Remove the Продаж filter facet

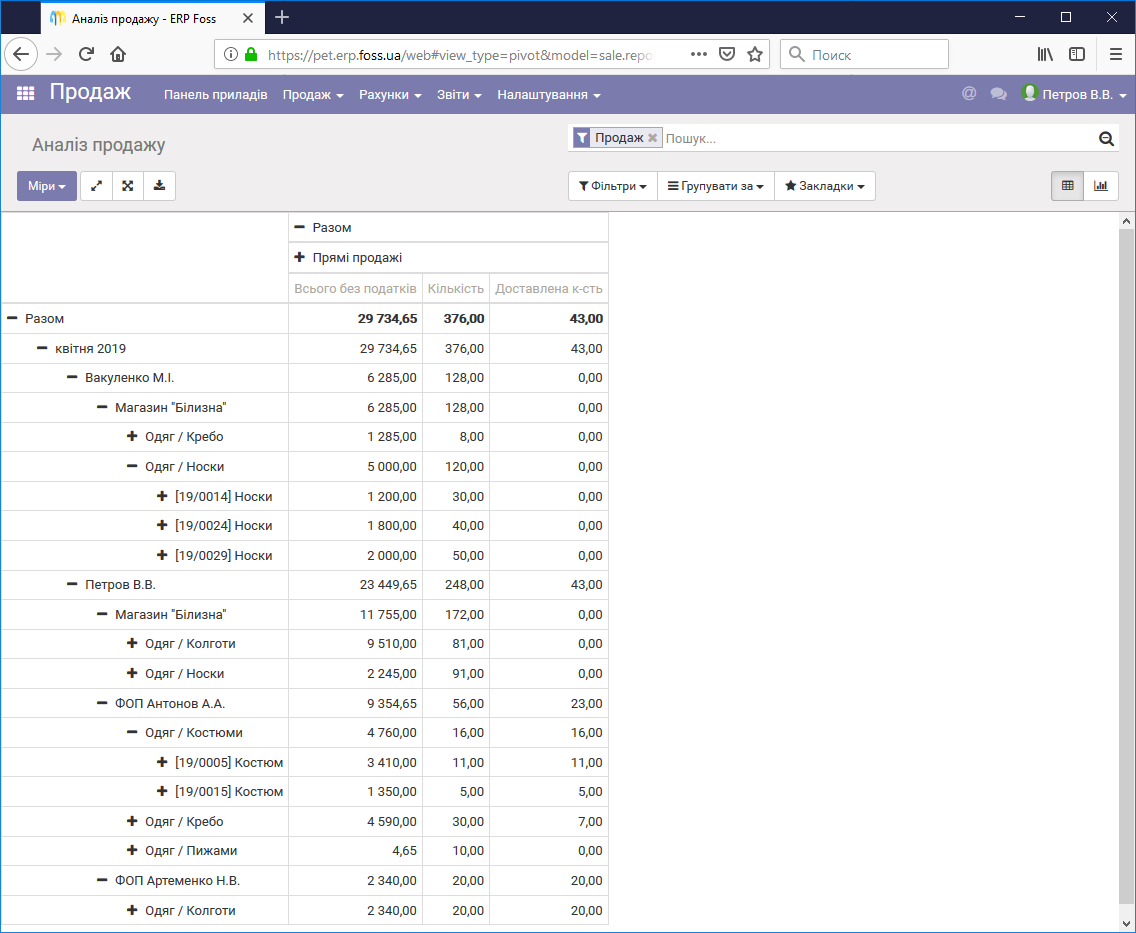point(652,138)
